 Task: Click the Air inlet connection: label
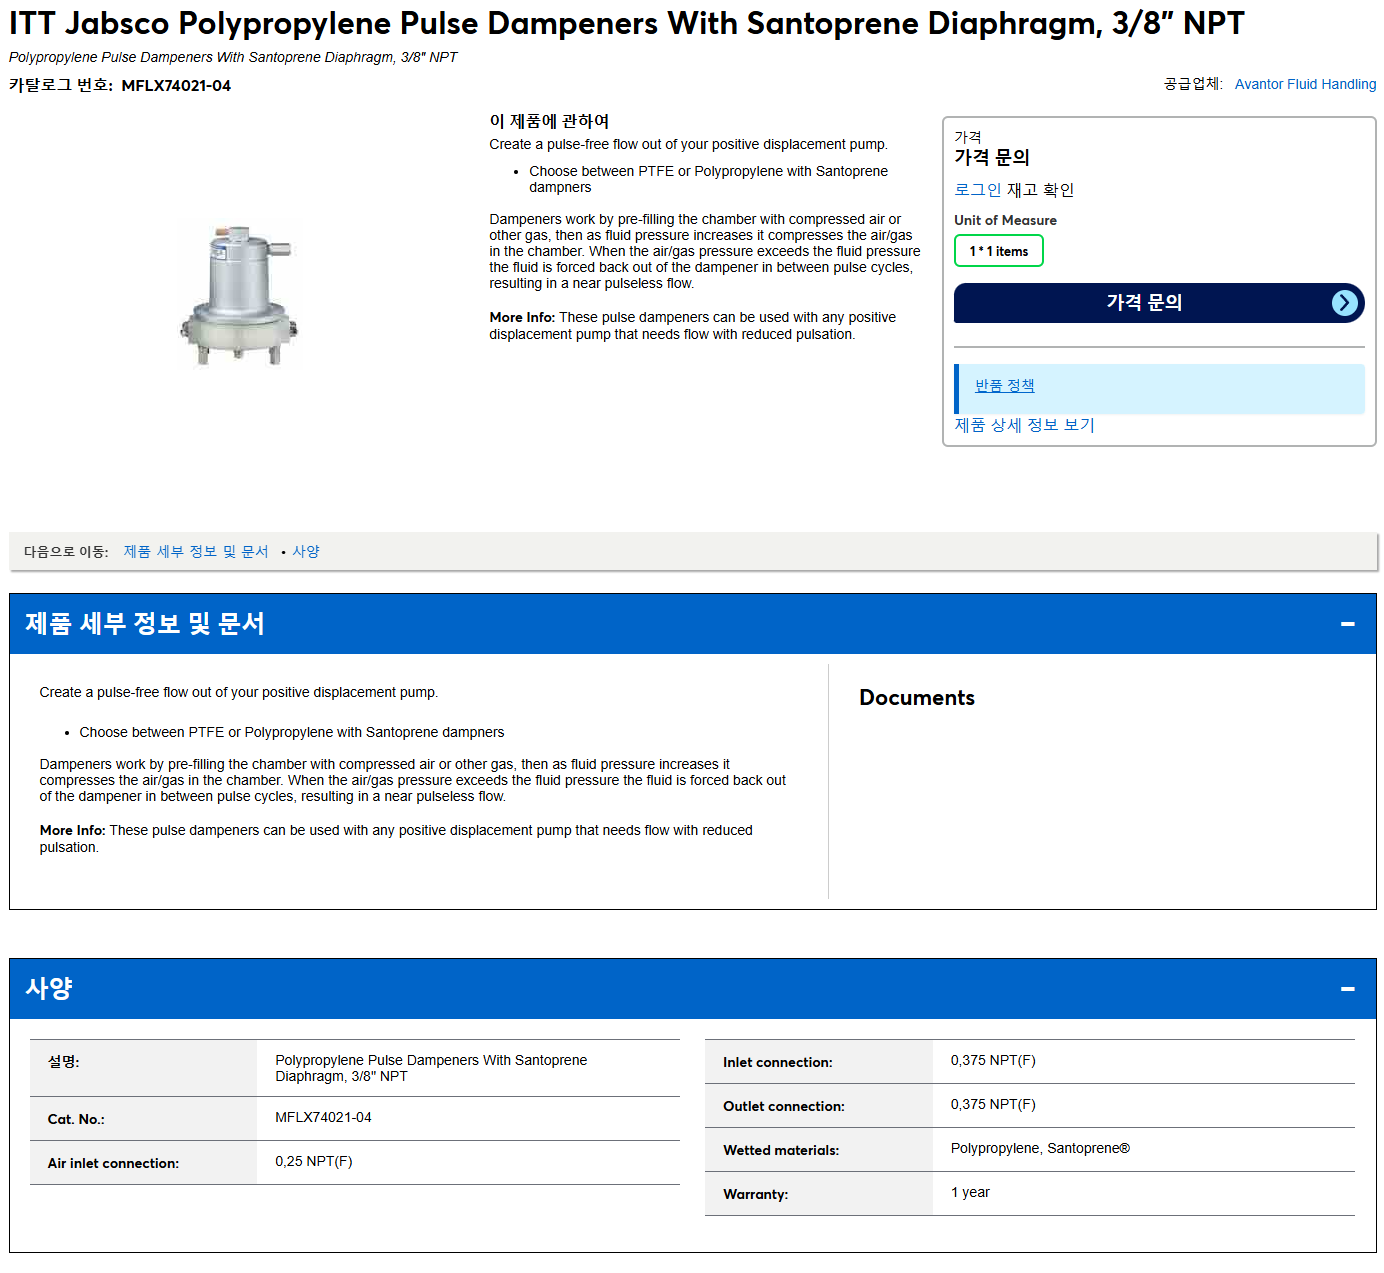pos(113,1164)
